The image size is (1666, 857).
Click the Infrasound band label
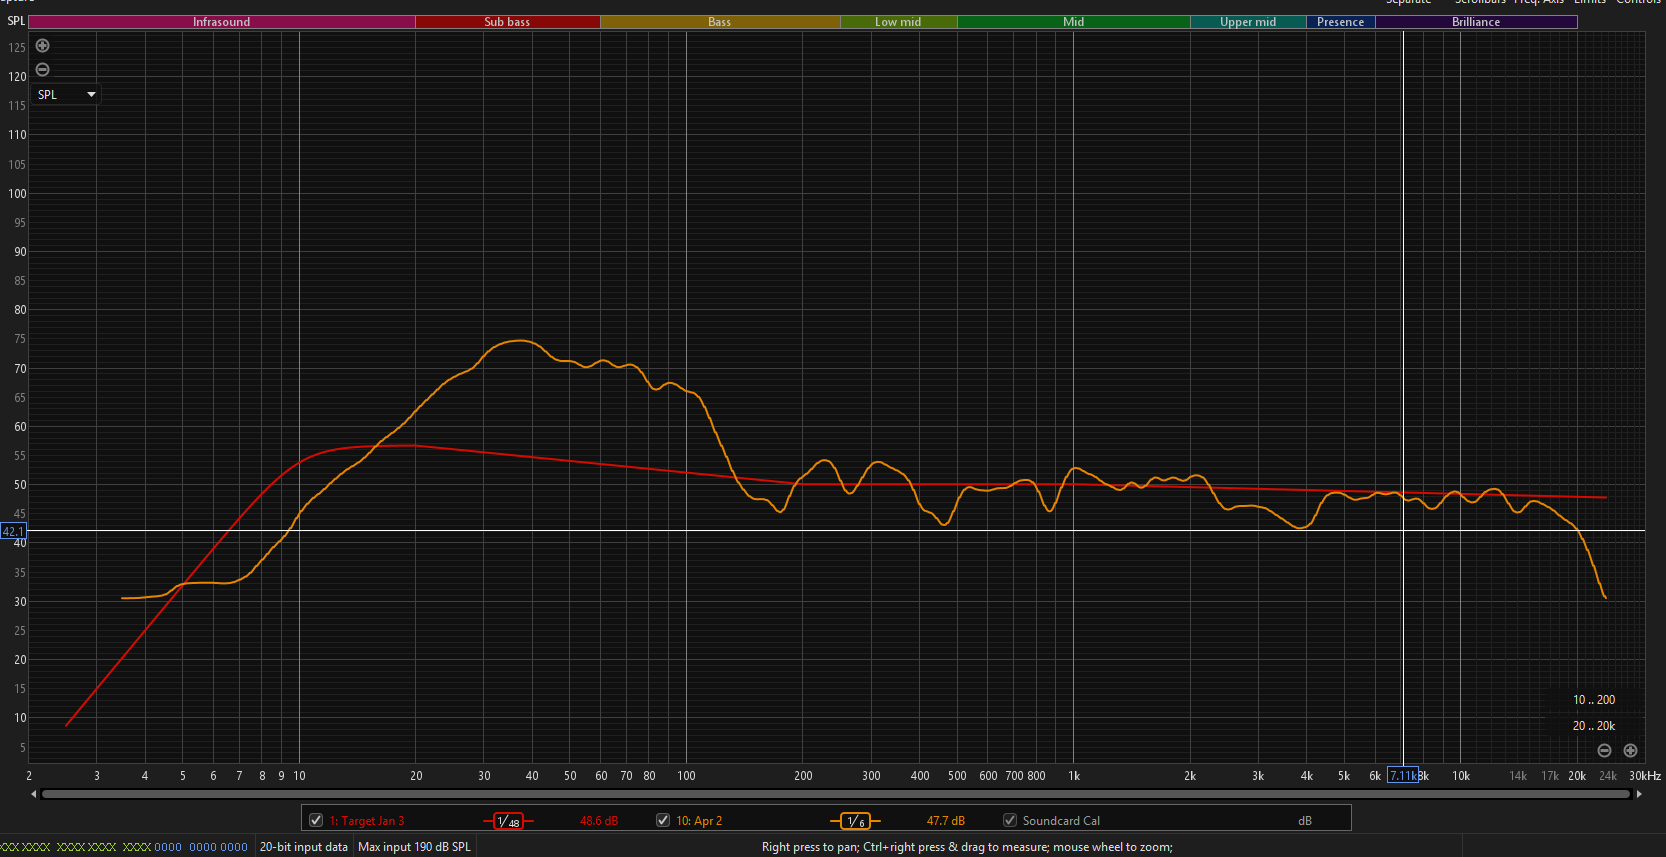tap(221, 22)
